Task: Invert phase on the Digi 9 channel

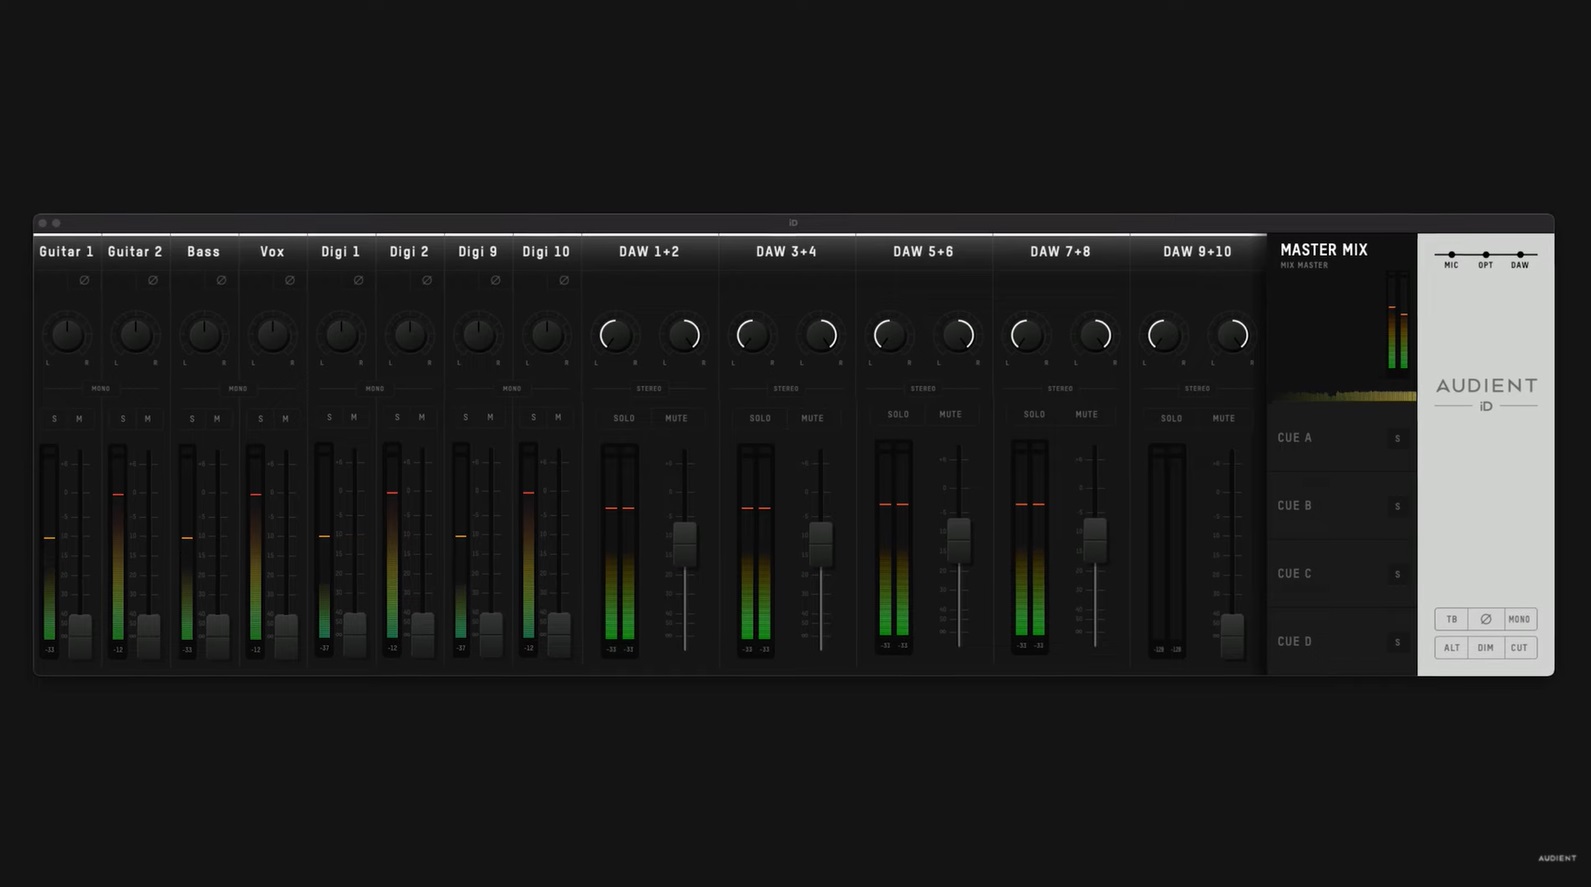Action: pyautogui.click(x=495, y=280)
